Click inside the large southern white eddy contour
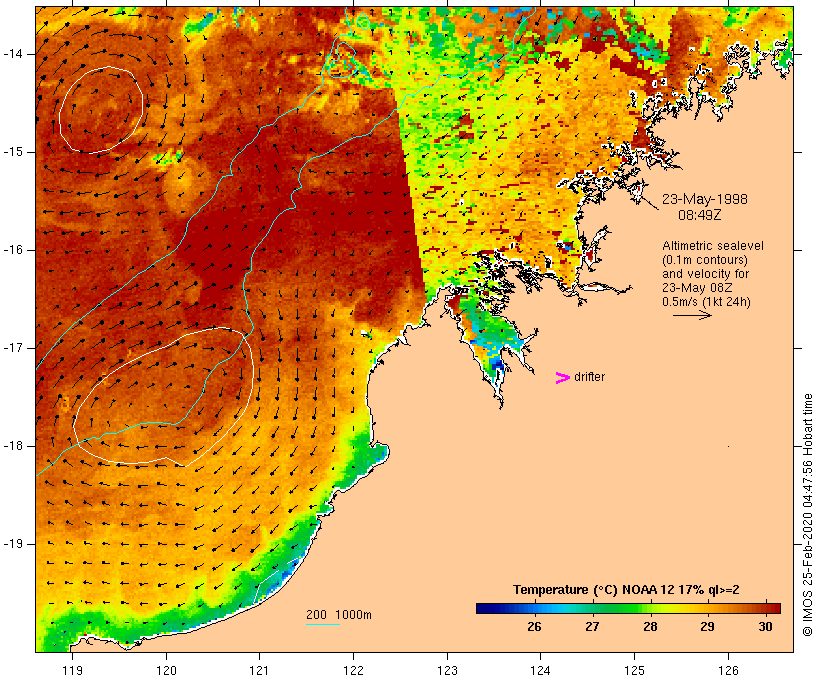Viewport: 820px width, 680px height. [162, 398]
